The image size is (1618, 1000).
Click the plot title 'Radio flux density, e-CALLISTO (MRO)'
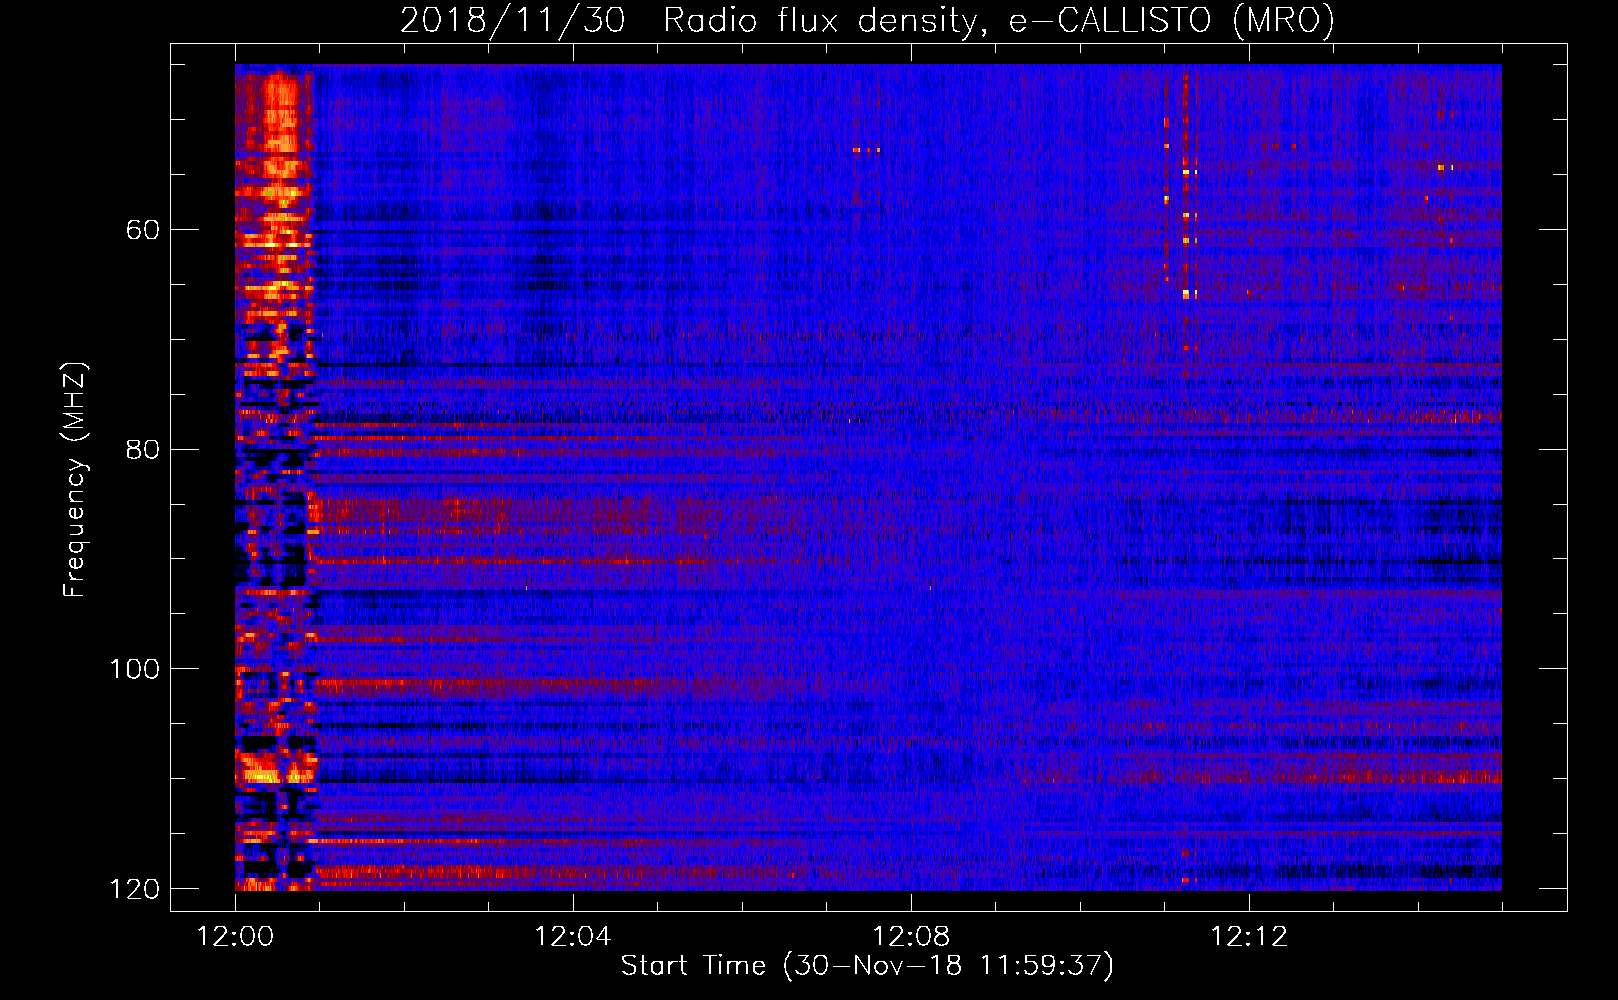click(999, 20)
